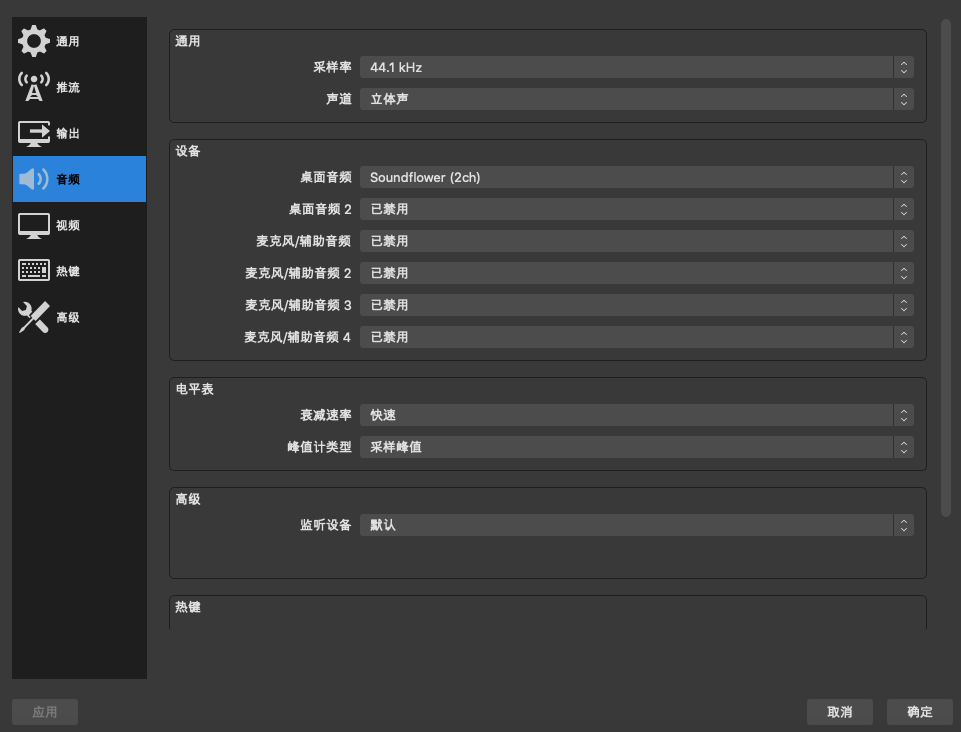
Task: Open the 热键 tab label in sidebar
Action: [x=67, y=272]
